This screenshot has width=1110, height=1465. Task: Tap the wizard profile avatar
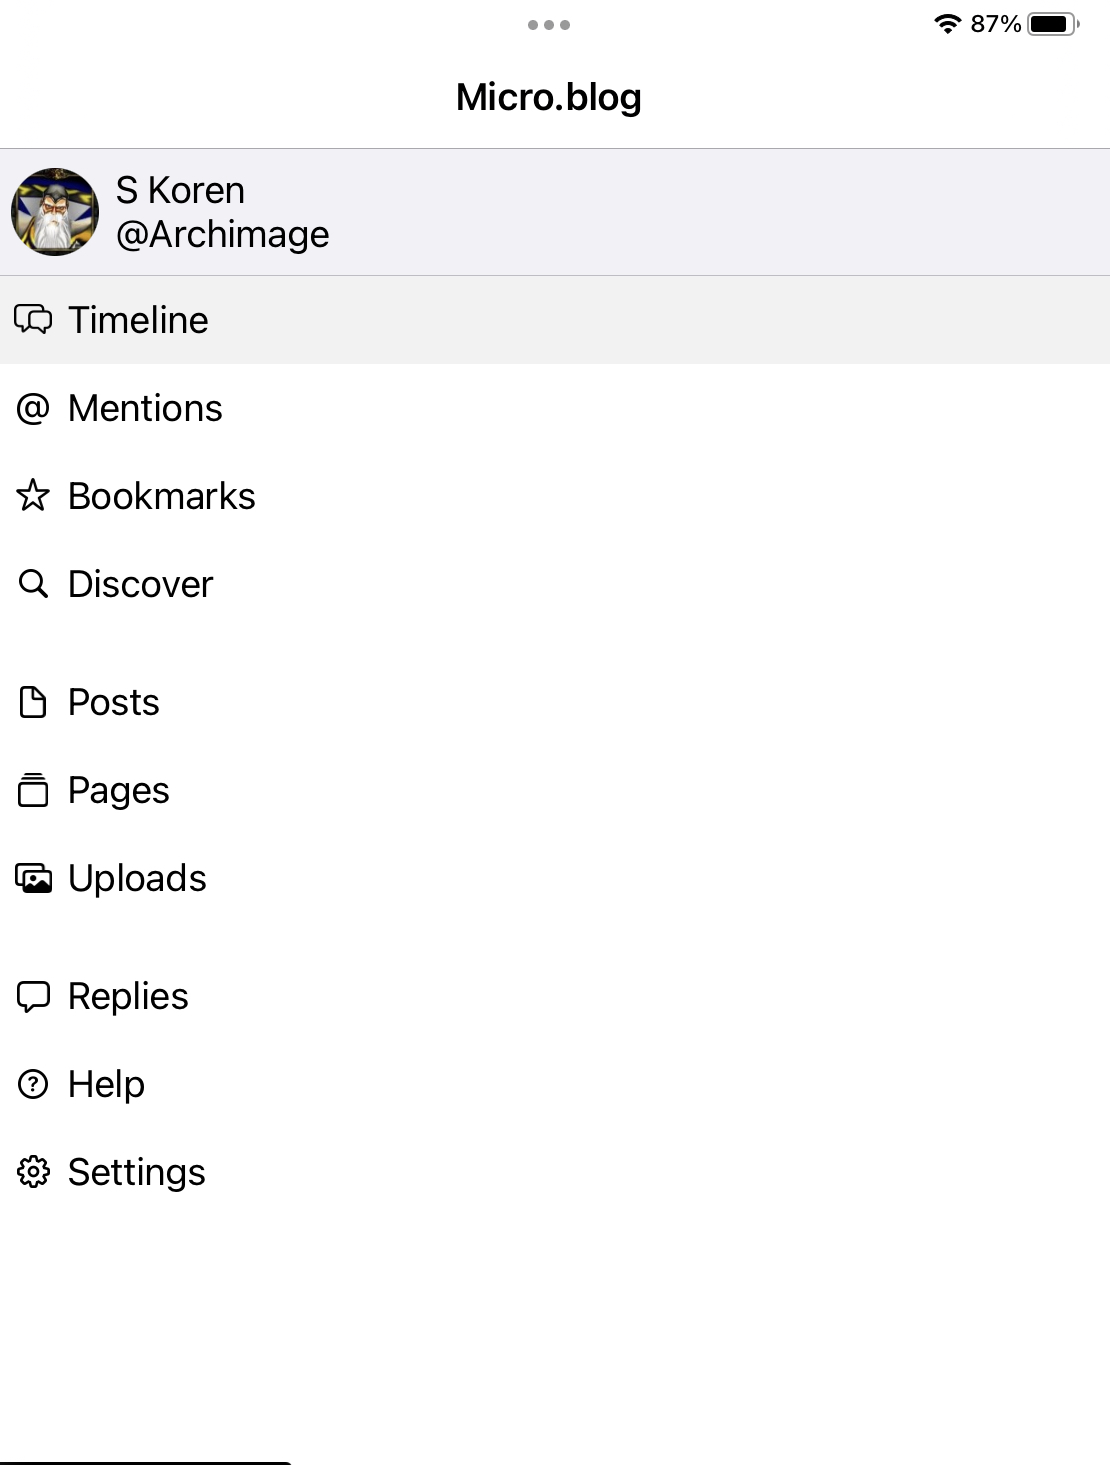pyautogui.click(x=55, y=212)
